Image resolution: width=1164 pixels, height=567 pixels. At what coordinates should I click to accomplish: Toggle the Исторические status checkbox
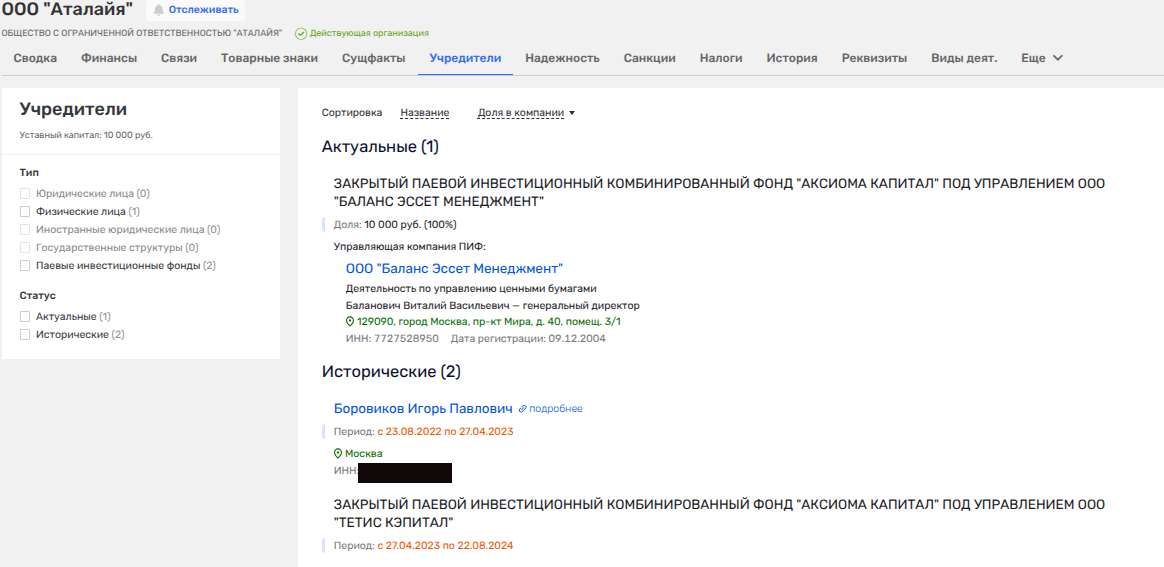point(25,334)
